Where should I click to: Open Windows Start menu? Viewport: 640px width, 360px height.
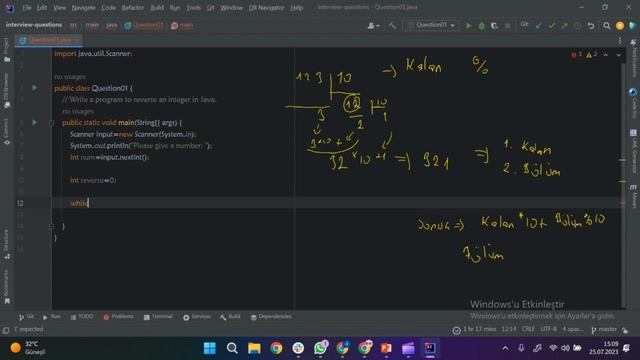click(210, 348)
